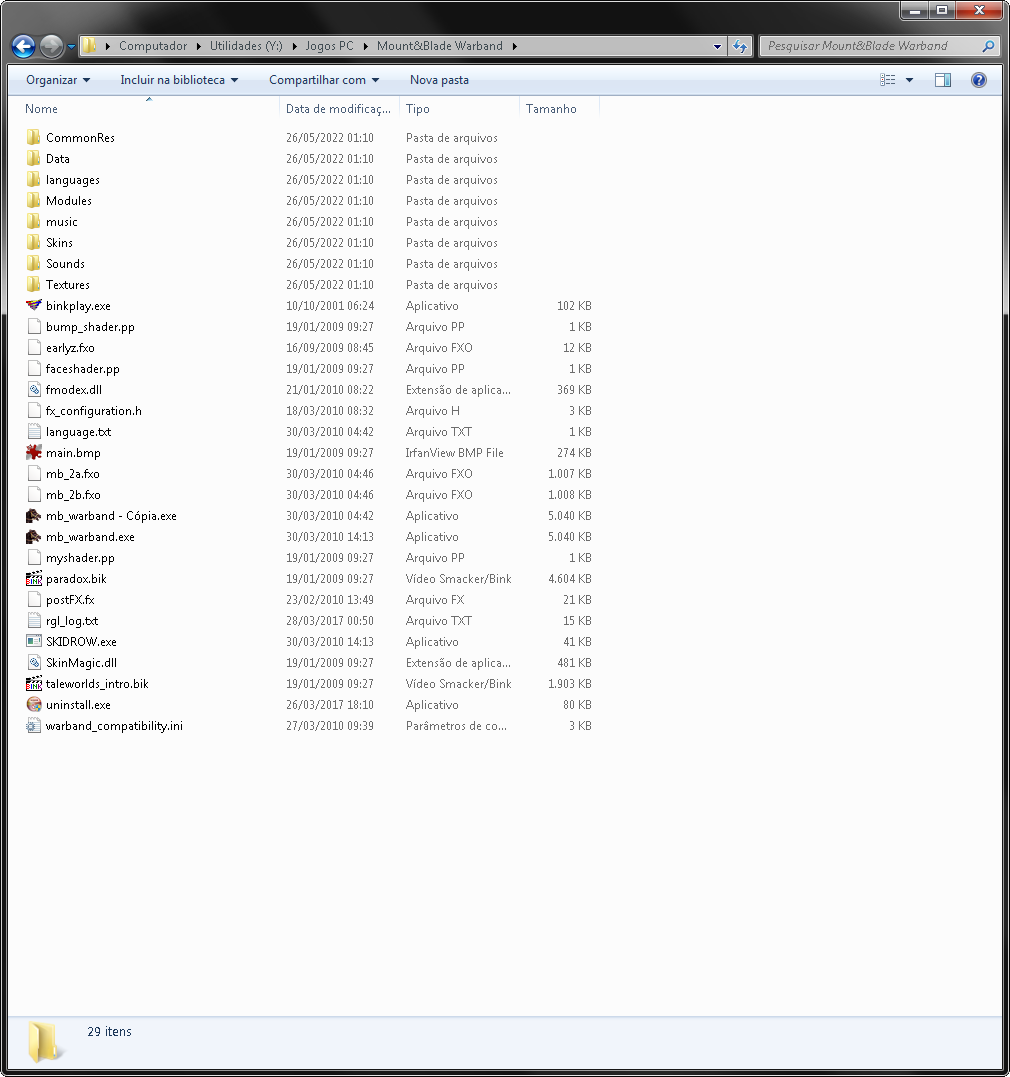The width and height of the screenshot is (1010, 1077).
Task: Create a folder with Nova pasta
Action: point(439,80)
